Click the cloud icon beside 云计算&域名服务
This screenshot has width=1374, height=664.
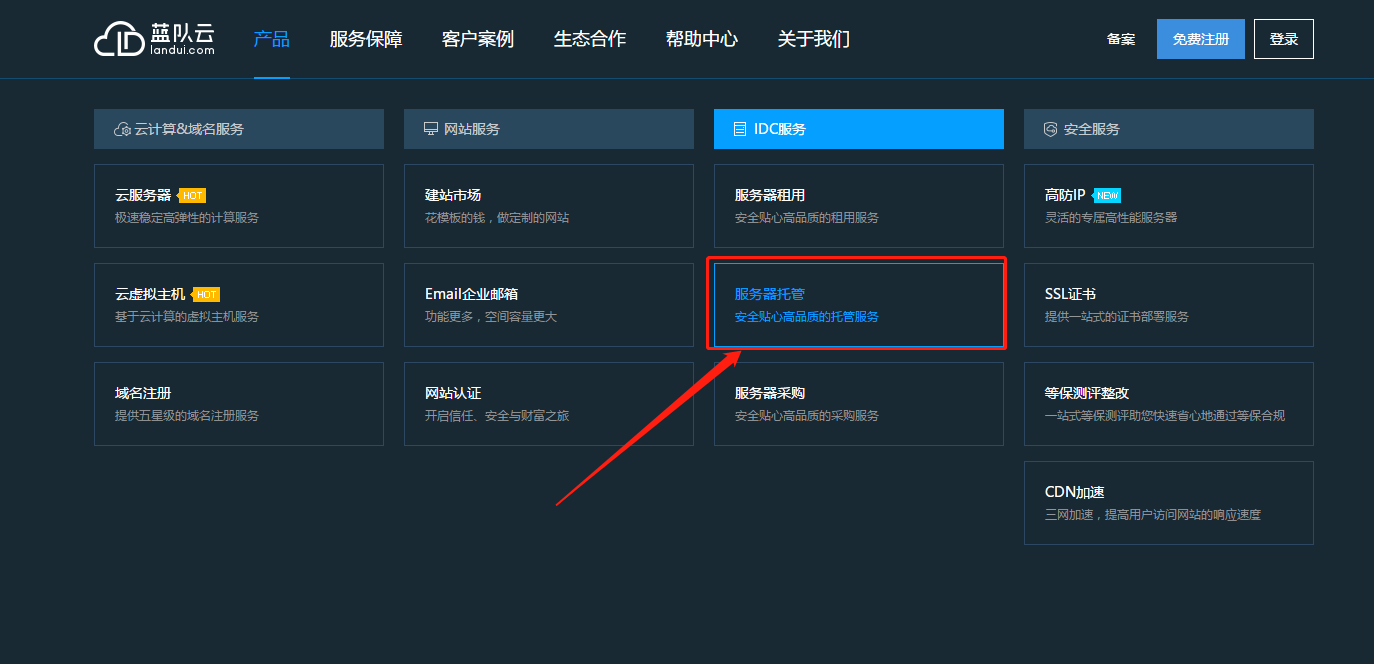pos(123,129)
